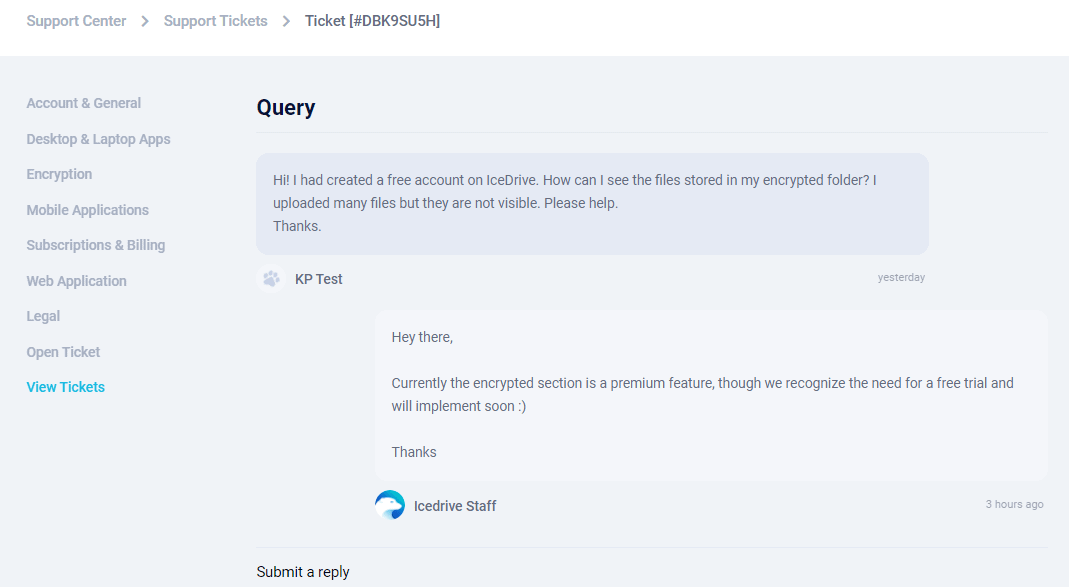Select Ticket [#DBK9SU5H] breadcrumb
The height and width of the screenshot is (587, 1069).
click(x=372, y=21)
